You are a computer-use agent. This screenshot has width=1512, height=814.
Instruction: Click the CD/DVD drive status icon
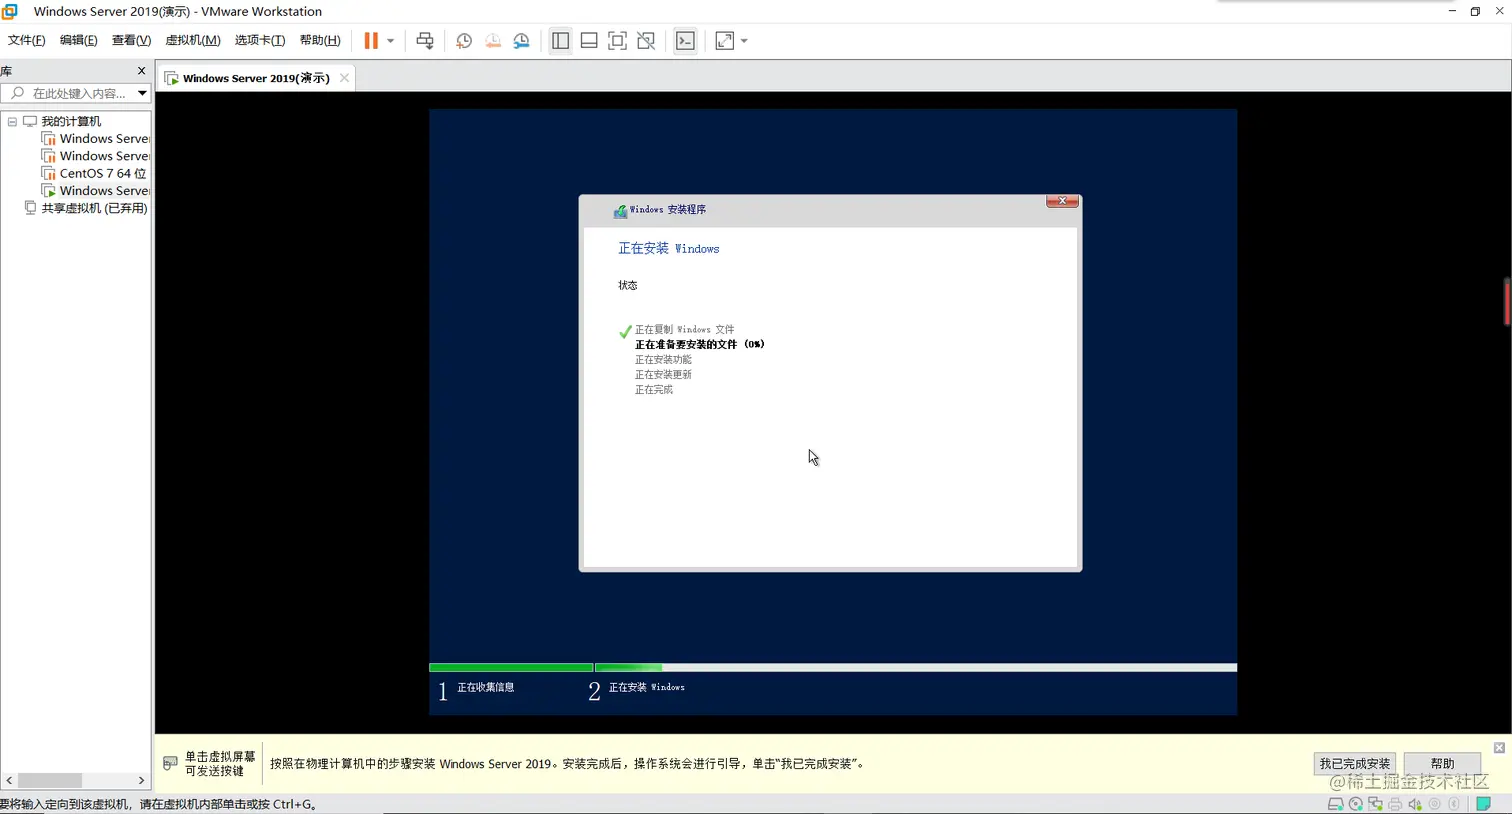click(x=1355, y=805)
